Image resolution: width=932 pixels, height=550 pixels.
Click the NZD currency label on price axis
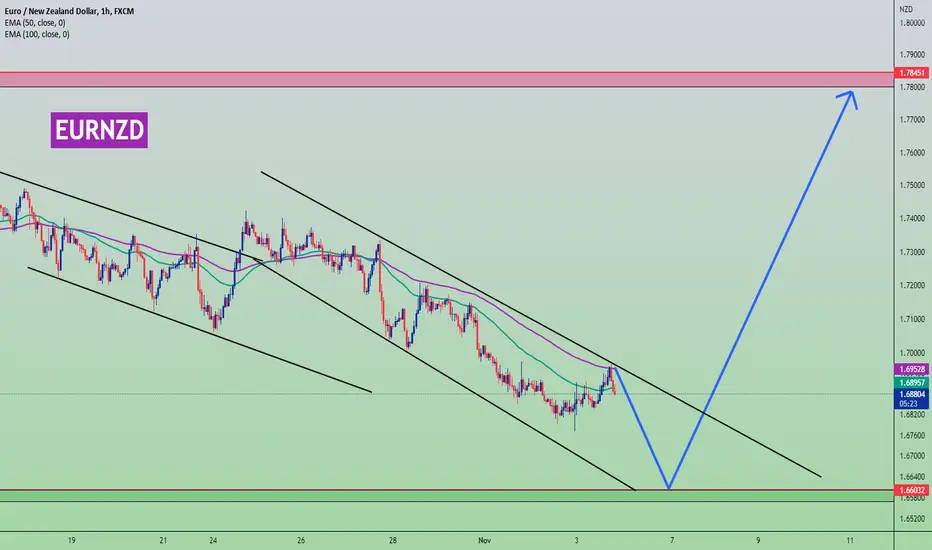(x=906, y=10)
